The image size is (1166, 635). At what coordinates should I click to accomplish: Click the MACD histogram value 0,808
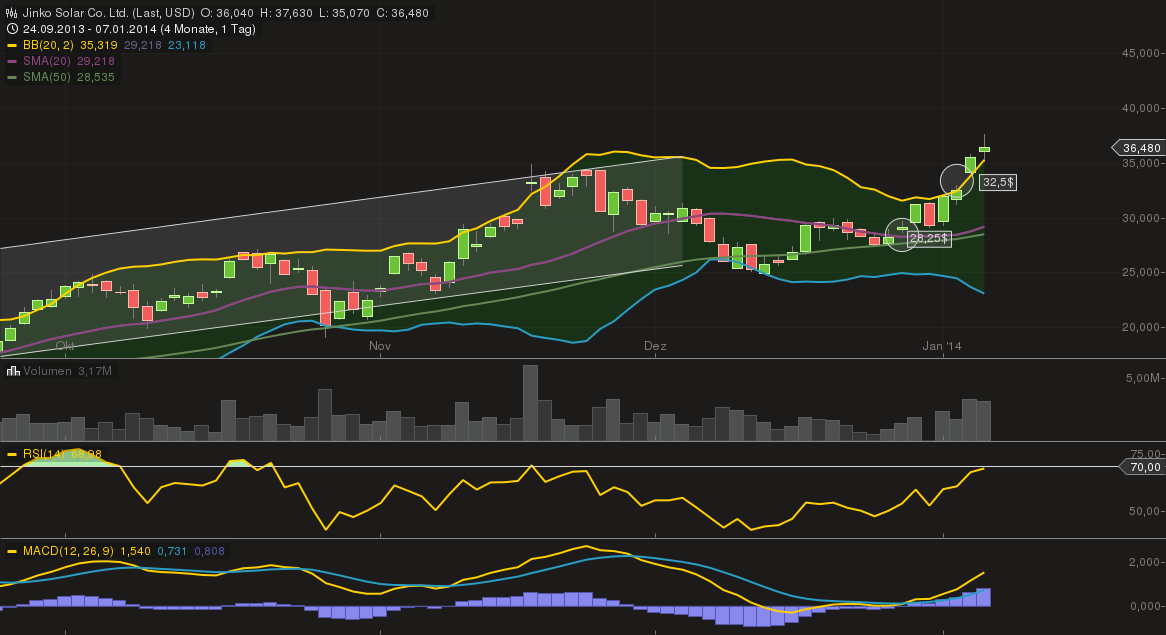pos(209,552)
